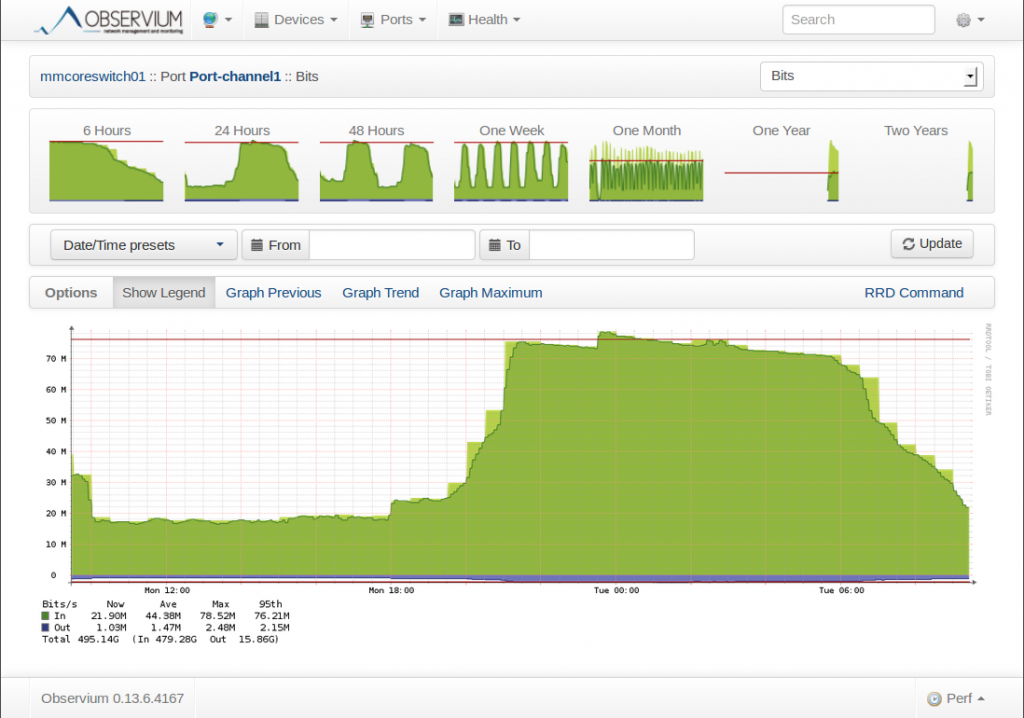
Task: Click the Ports icon in the navbar
Action: (x=366, y=19)
